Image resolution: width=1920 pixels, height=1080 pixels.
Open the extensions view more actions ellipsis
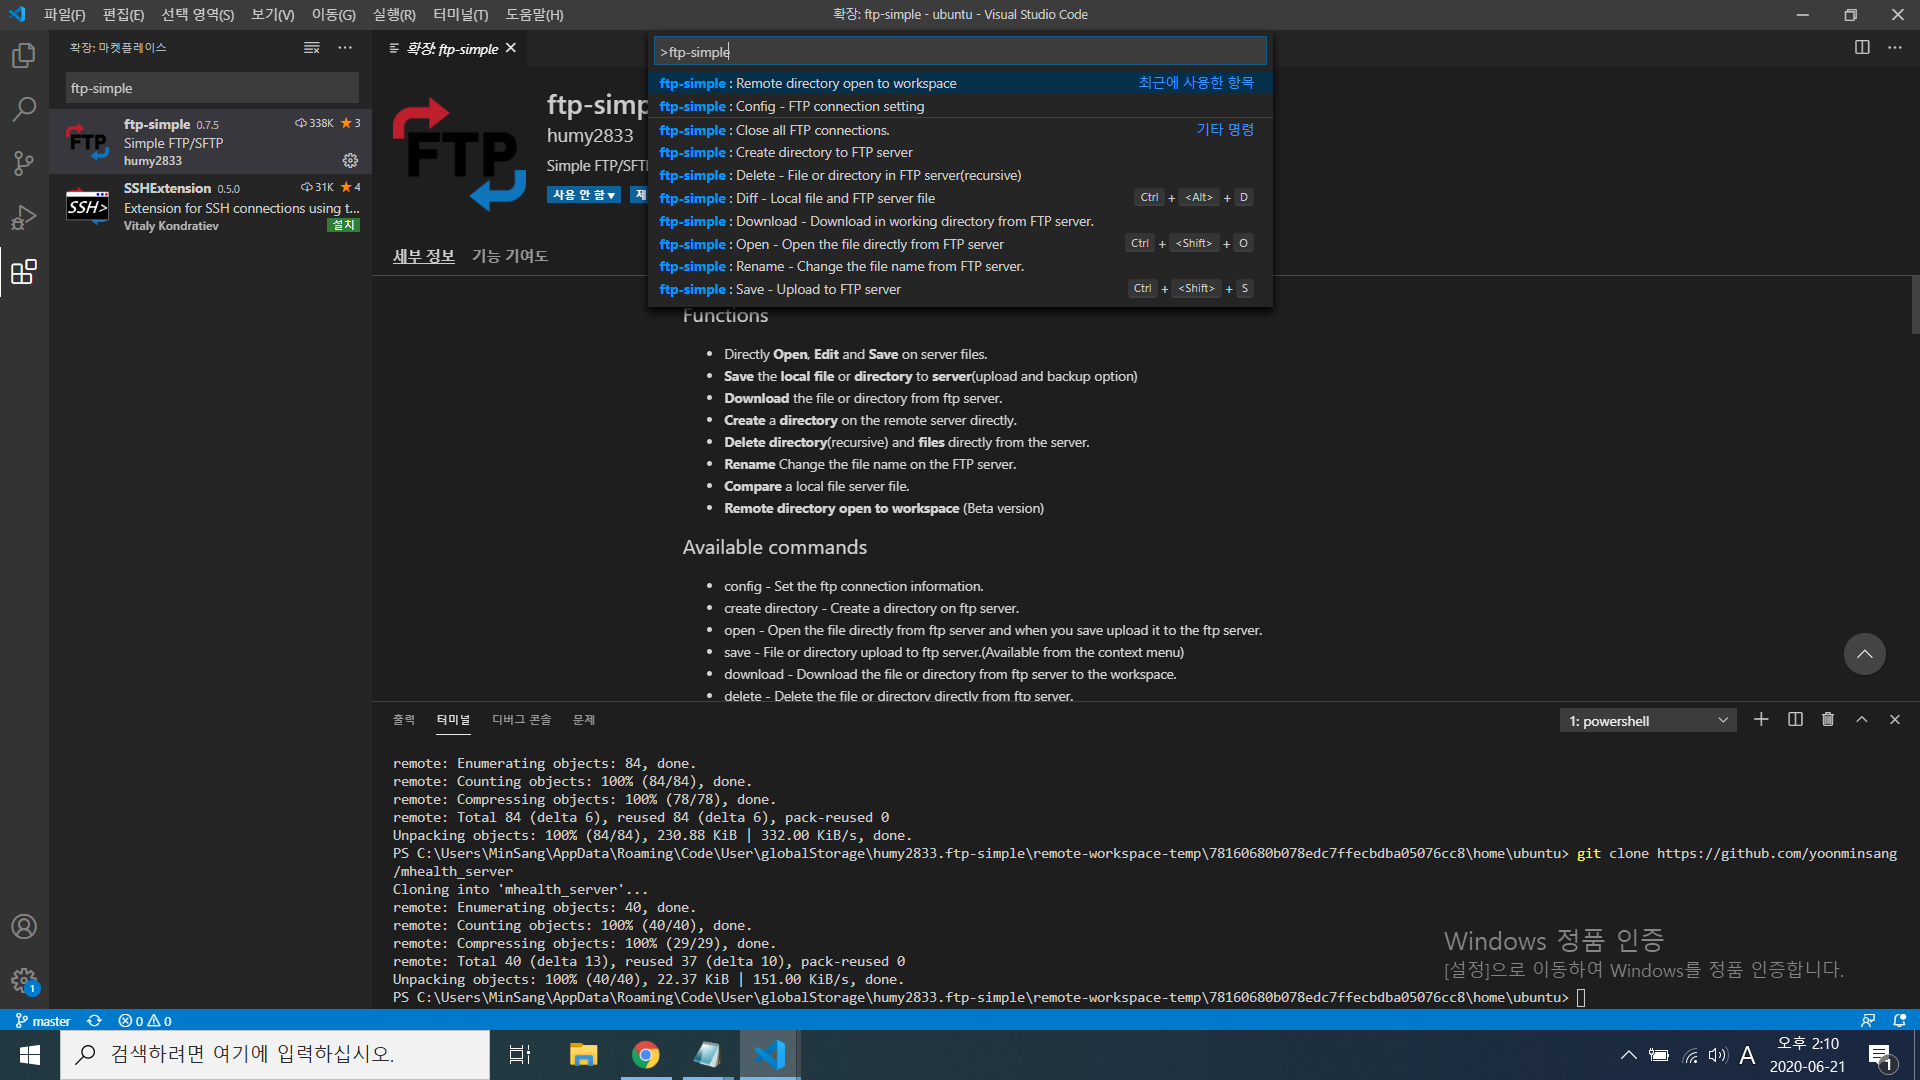[x=345, y=48]
